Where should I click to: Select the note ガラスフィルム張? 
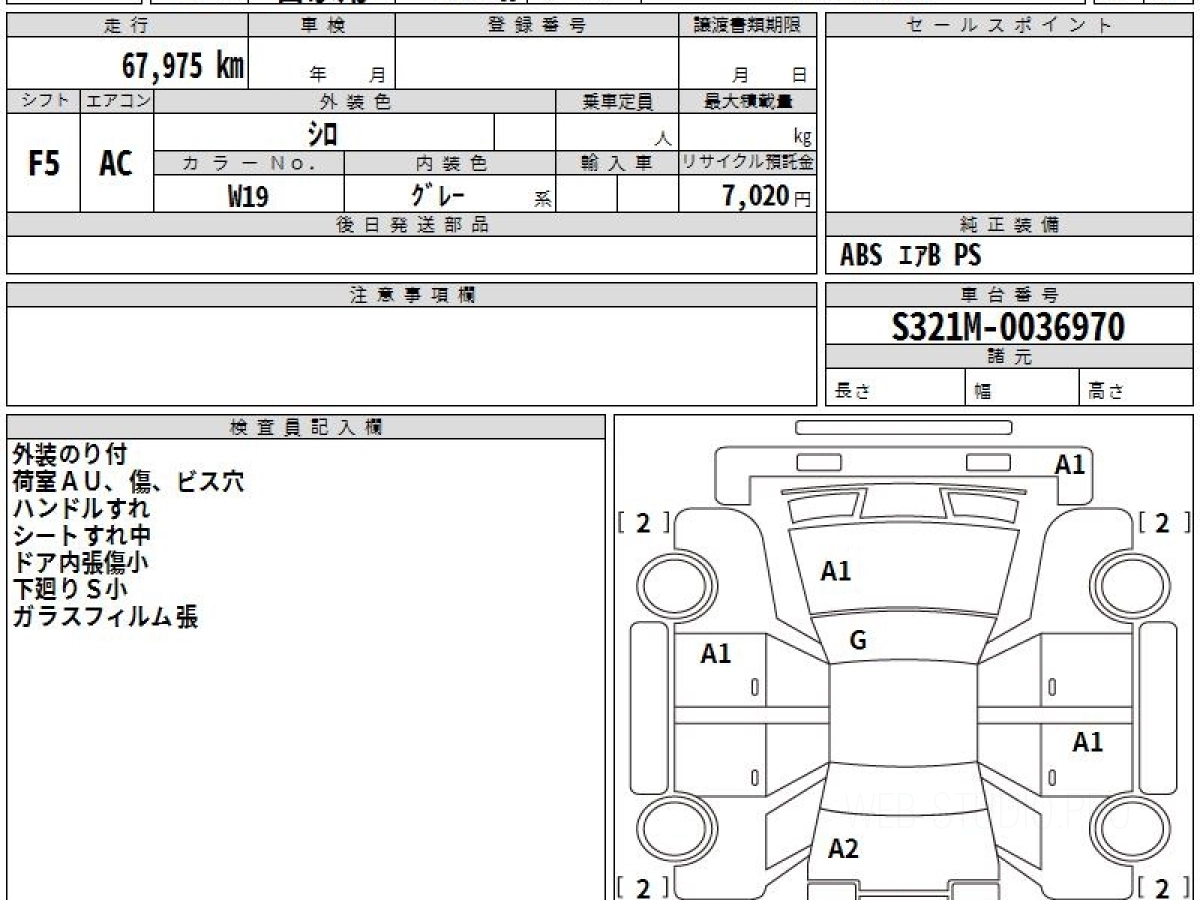click(105, 617)
